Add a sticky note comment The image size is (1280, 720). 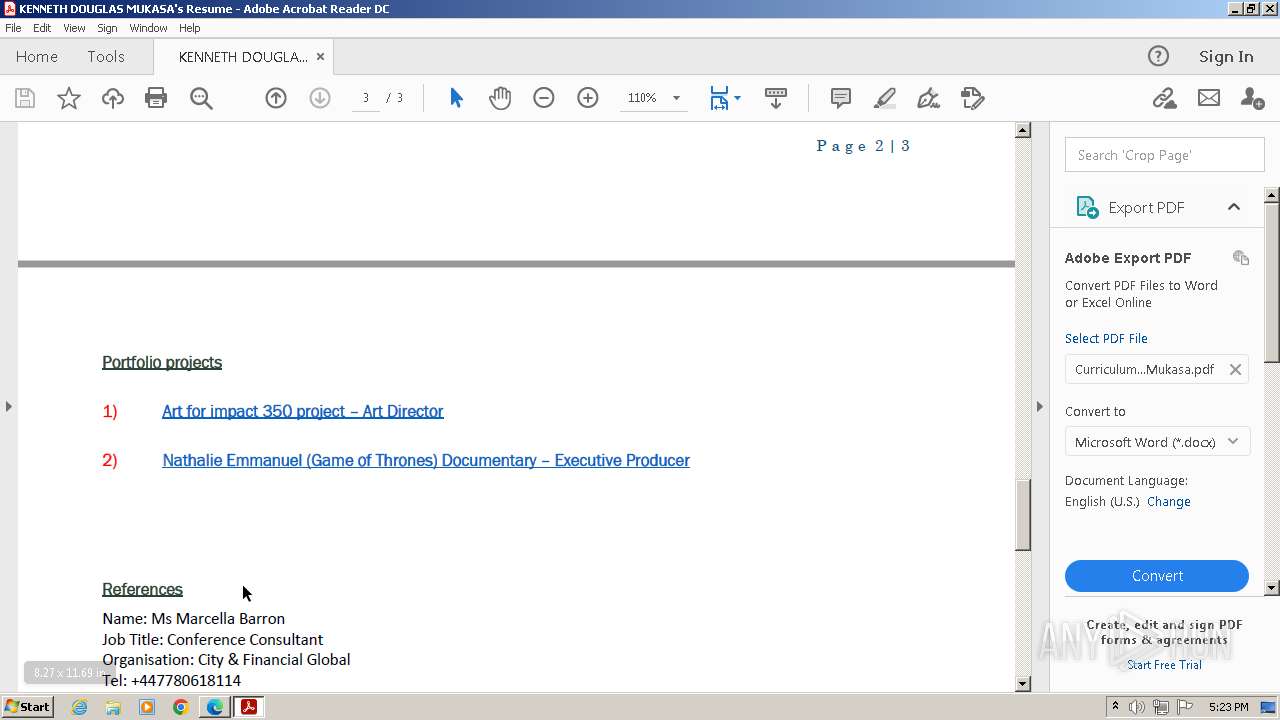(841, 98)
